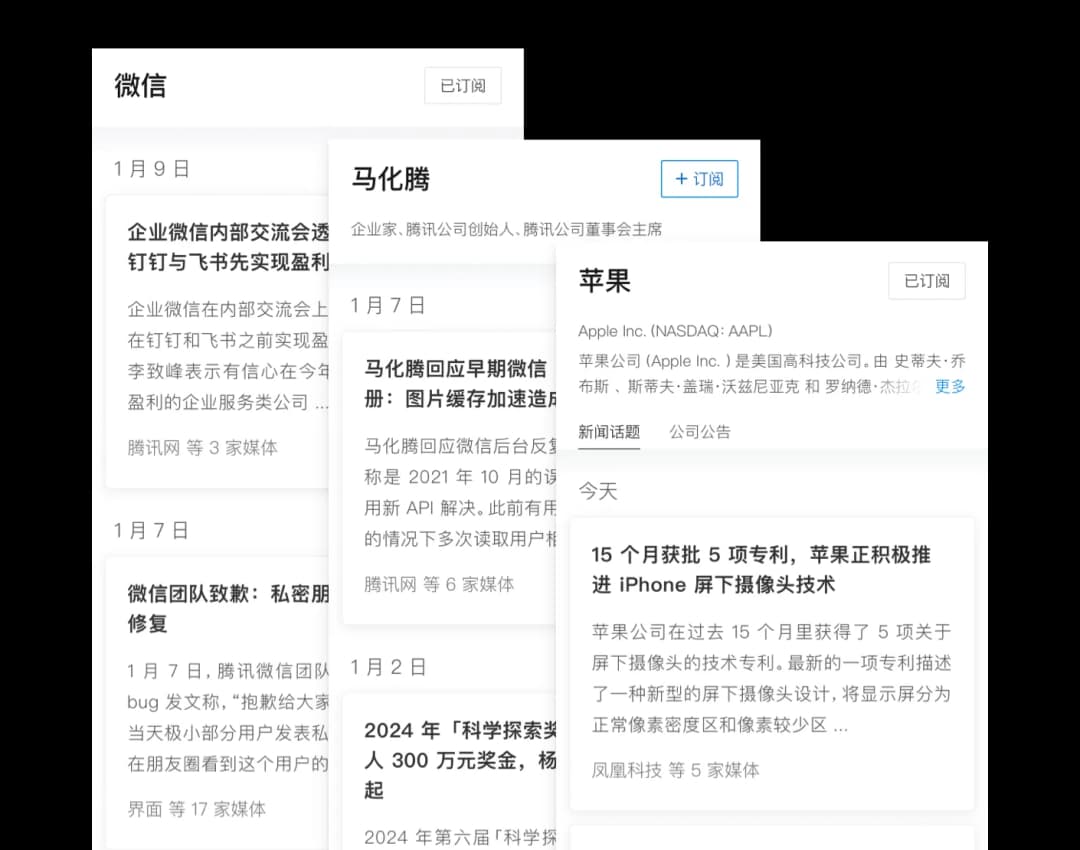Click 界面 等 17 家媒体 source line
The height and width of the screenshot is (850, 1080).
tap(197, 808)
